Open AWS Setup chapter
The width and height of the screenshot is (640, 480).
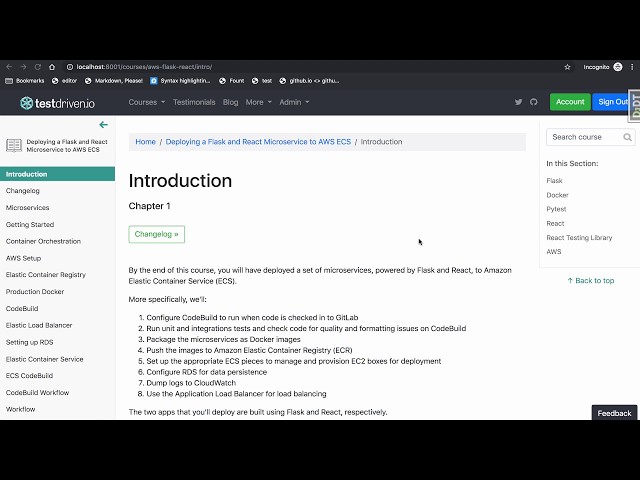click(x=23, y=258)
